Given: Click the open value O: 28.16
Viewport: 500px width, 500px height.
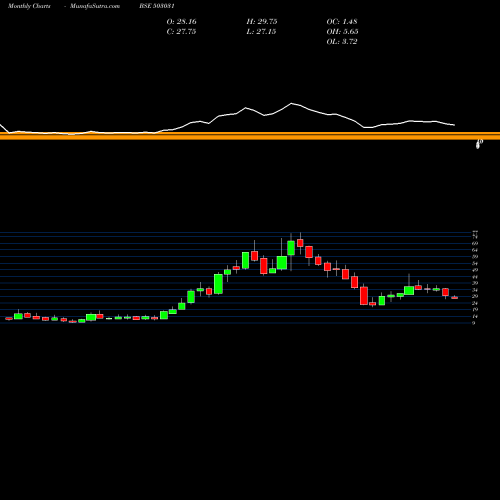Looking at the screenshot, I should [x=181, y=22].
